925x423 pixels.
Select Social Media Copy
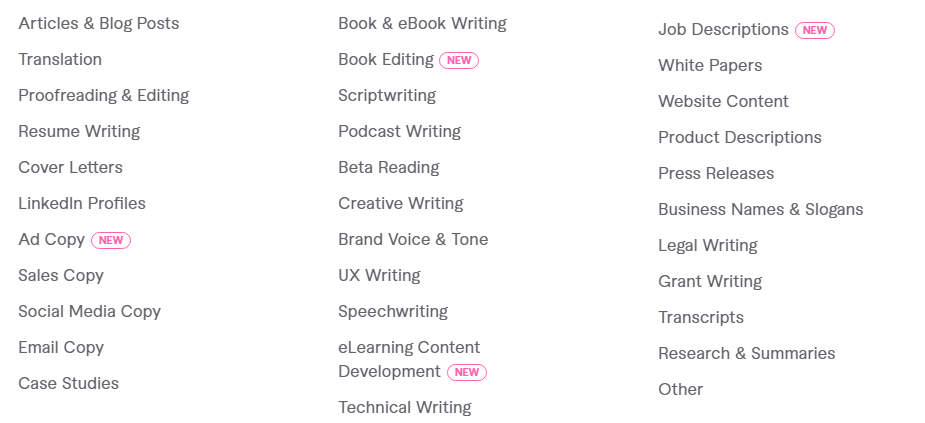[90, 311]
